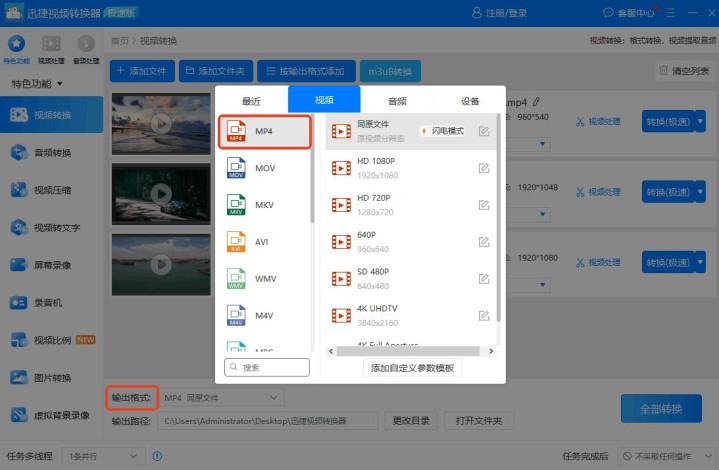This screenshot has width=719, height=470.
Task: Edit the HD 720P preset parameters
Action: click(x=484, y=204)
